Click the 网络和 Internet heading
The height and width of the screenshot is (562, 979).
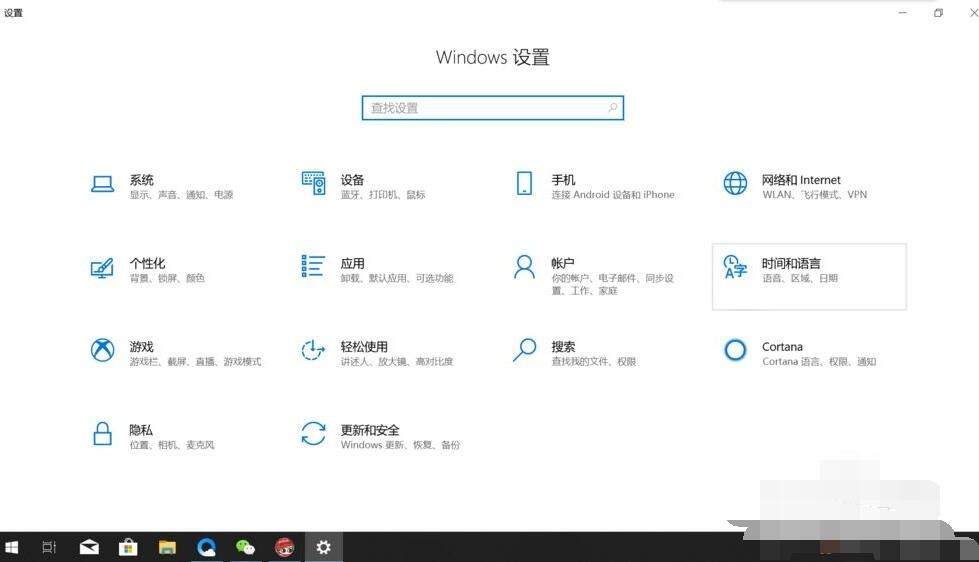(x=801, y=180)
